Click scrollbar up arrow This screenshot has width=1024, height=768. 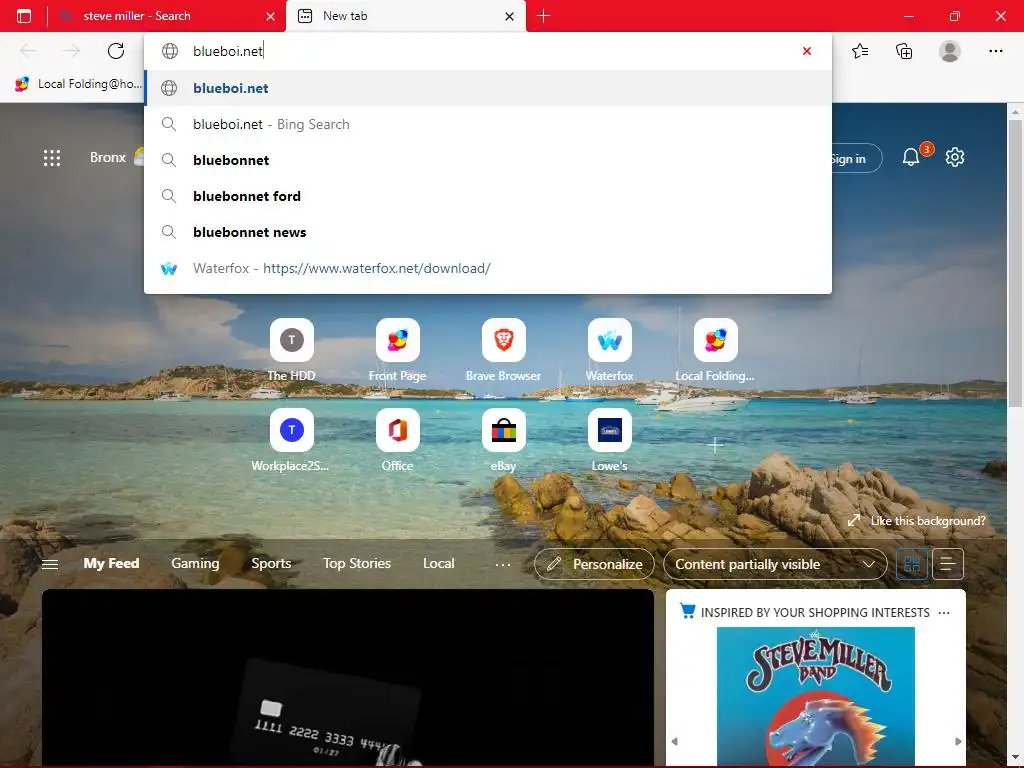coord(1015,112)
